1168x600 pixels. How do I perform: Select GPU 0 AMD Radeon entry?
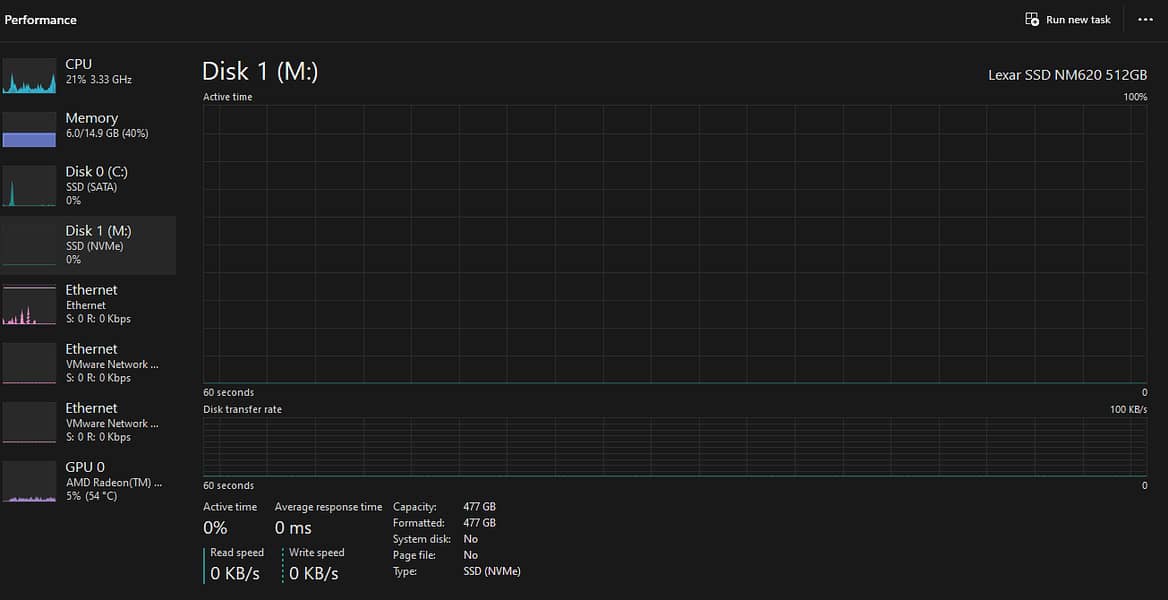pyautogui.click(x=88, y=481)
